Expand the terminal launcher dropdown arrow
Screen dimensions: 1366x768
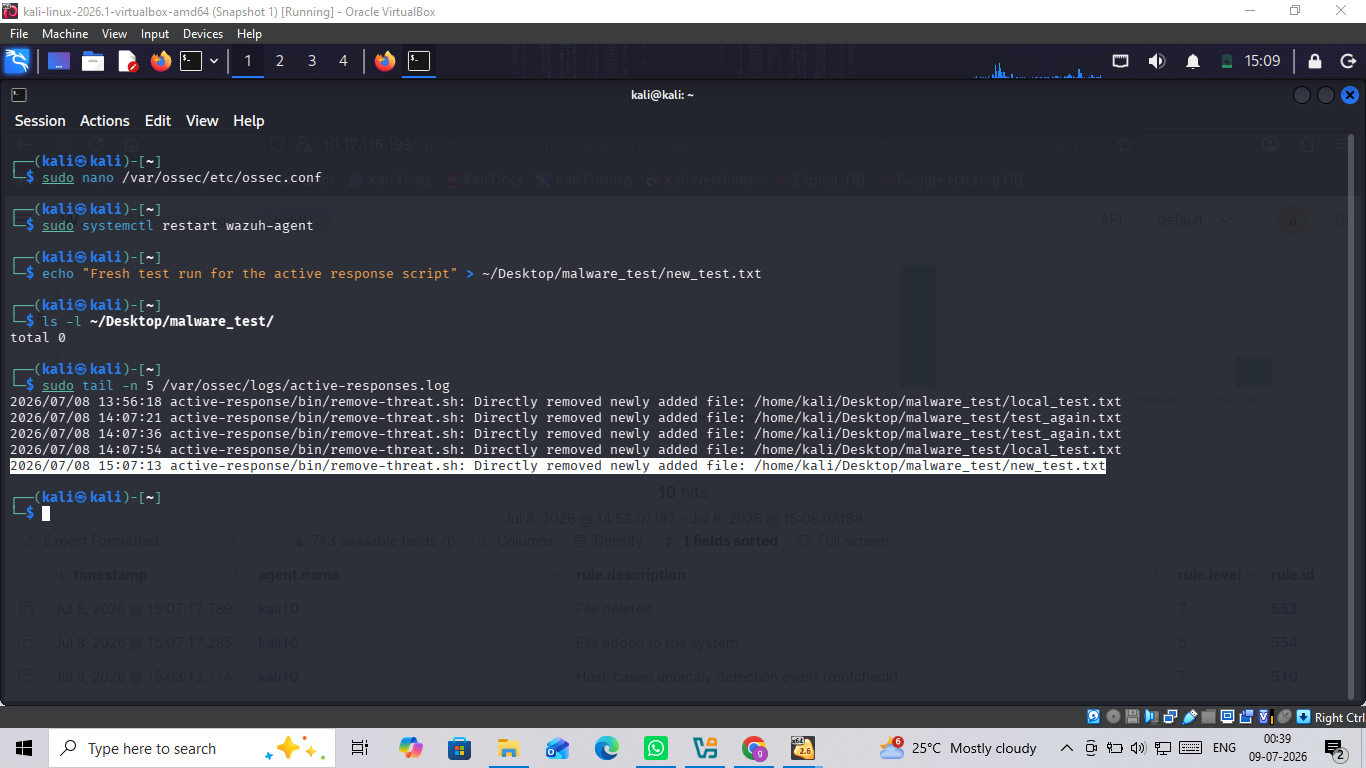click(x=214, y=61)
